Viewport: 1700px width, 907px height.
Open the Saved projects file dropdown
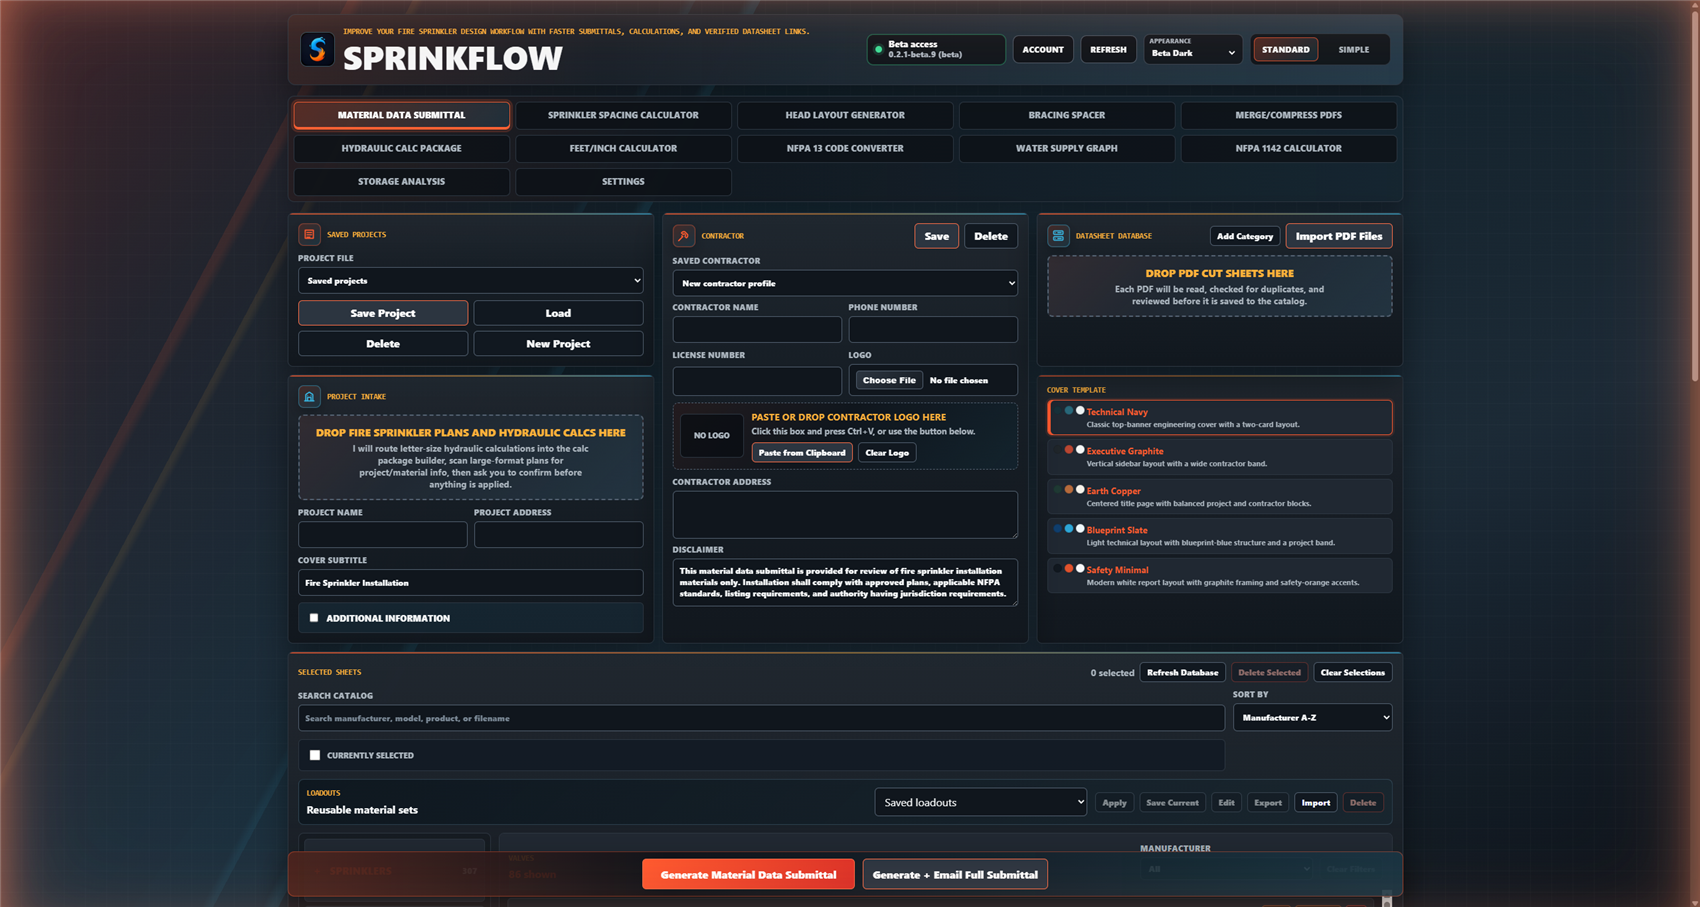click(x=471, y=281)
